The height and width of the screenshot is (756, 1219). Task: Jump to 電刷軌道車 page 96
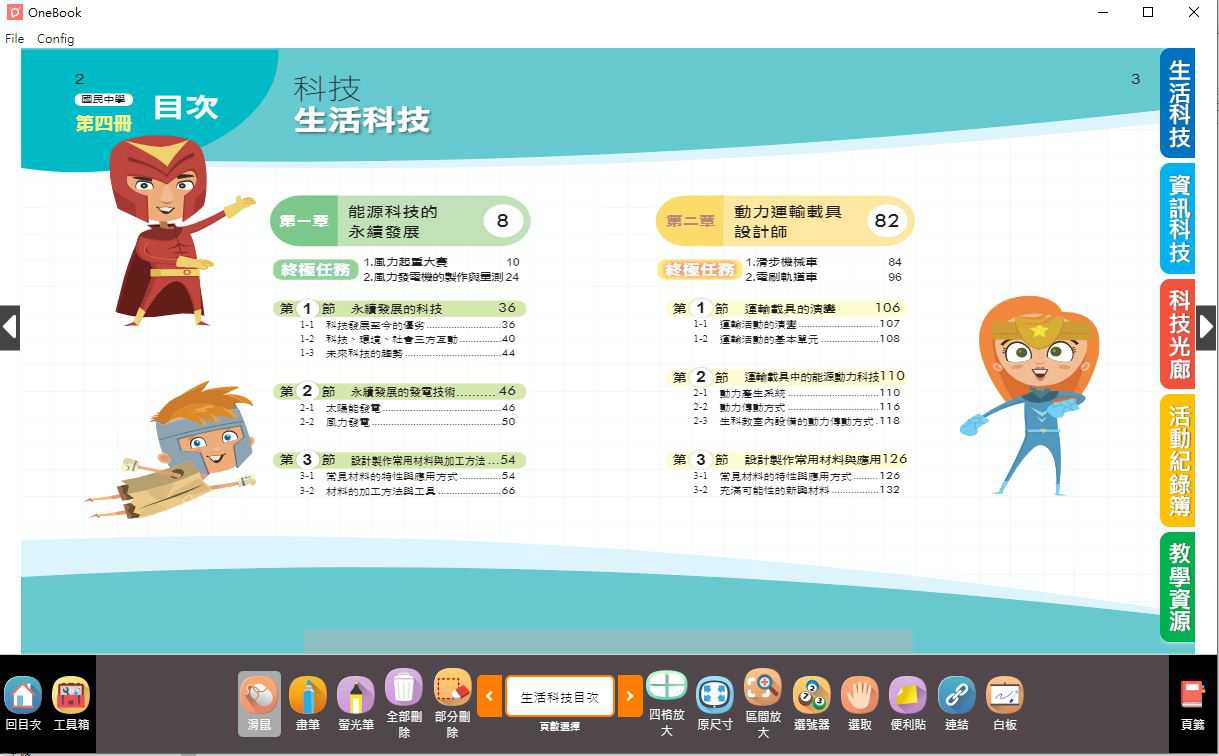[x=823, y=277]
